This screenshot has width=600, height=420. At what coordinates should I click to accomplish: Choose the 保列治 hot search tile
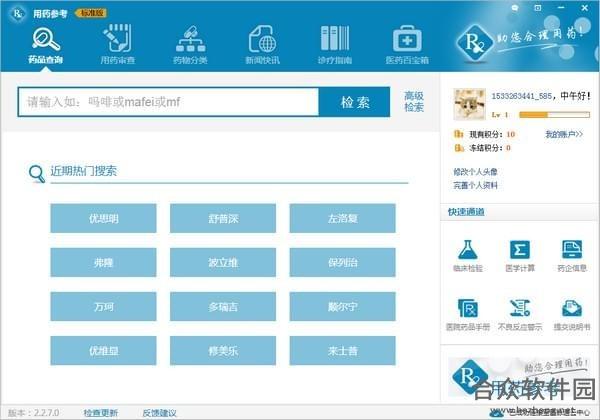[342, 262]
